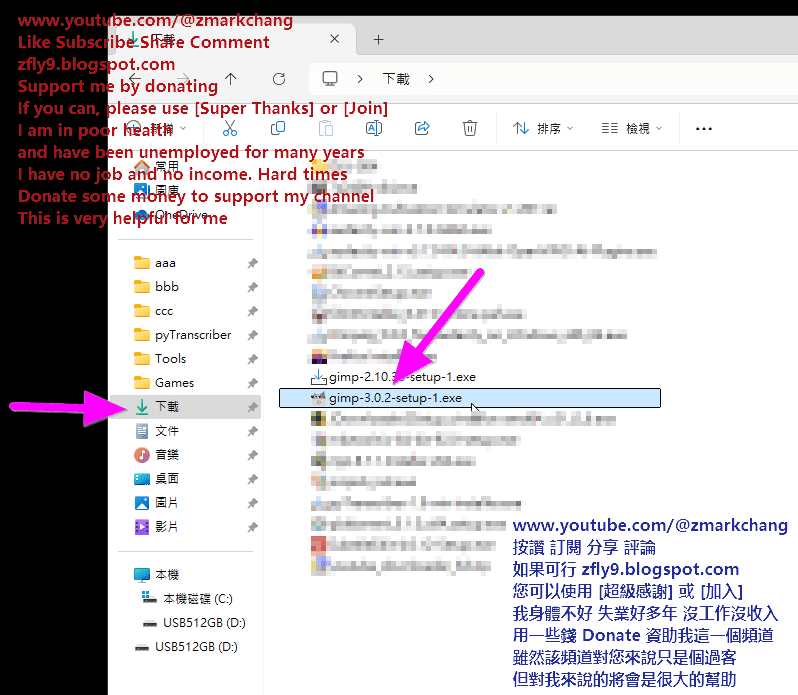Select 下載 Downloads in sidebar
This screenshot has height=695, width=798.
[x=186, y=407]
